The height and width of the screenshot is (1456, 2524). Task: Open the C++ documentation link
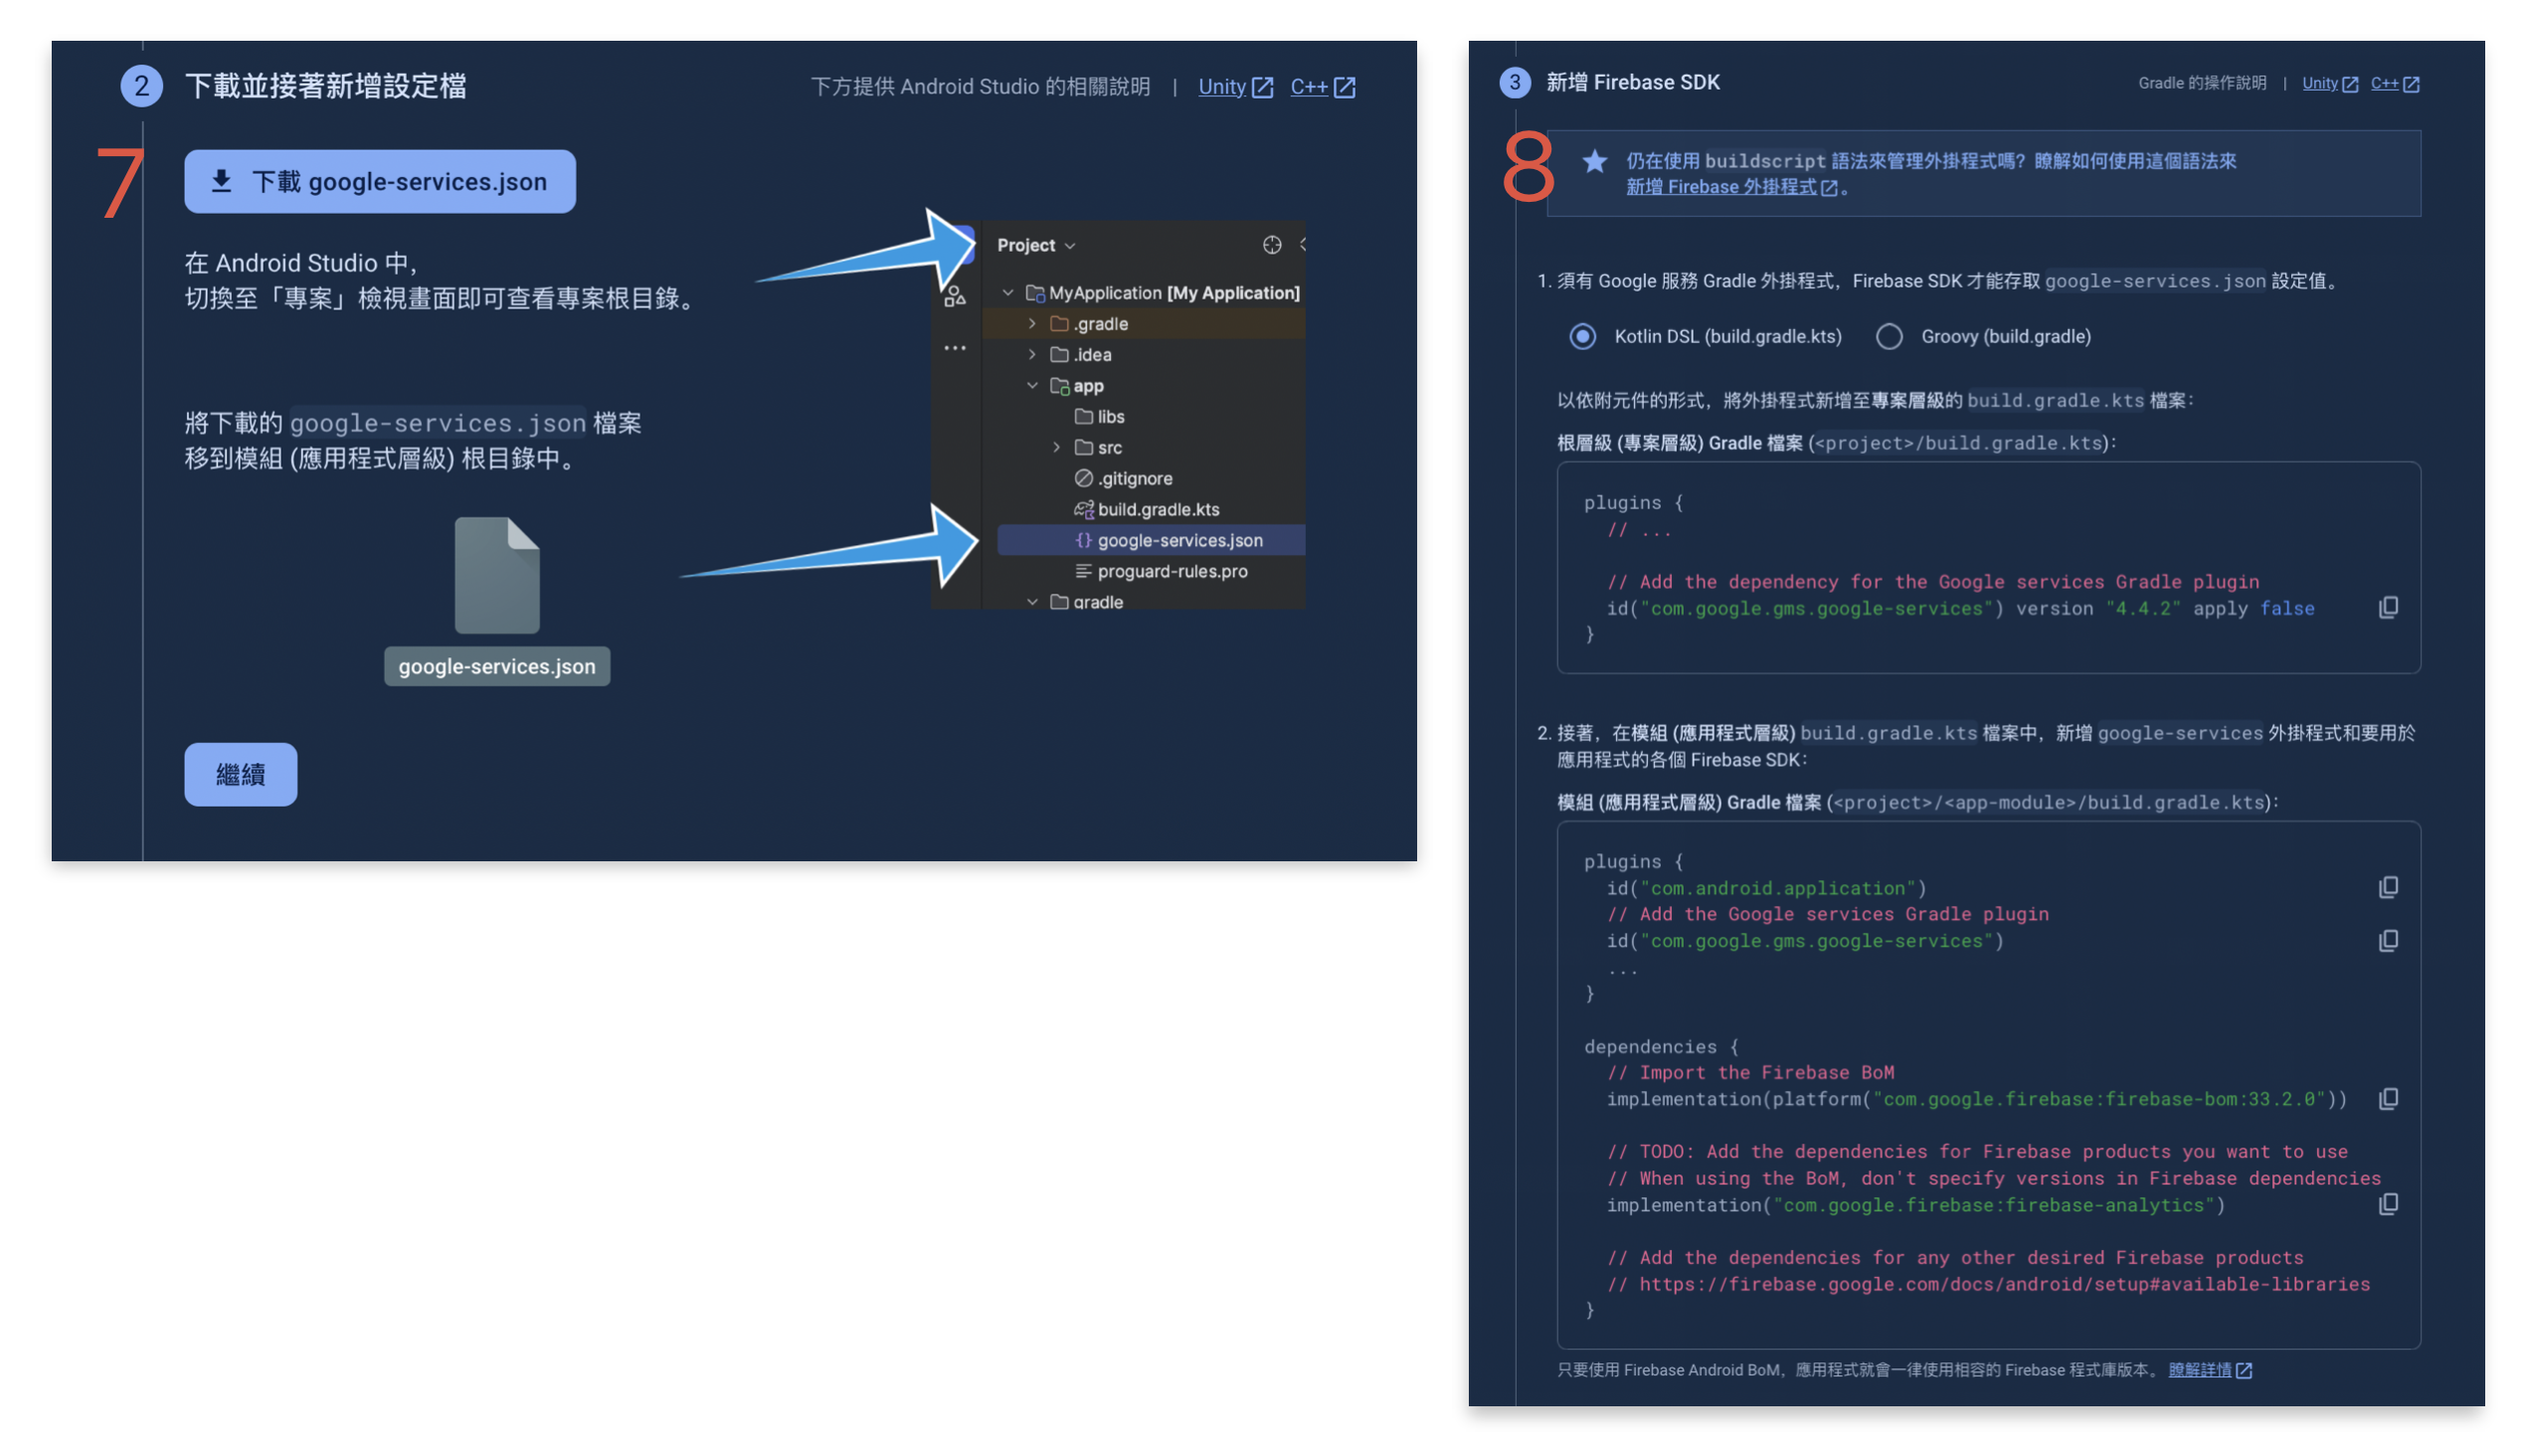pyautogui.click(x=1312, y=86)
